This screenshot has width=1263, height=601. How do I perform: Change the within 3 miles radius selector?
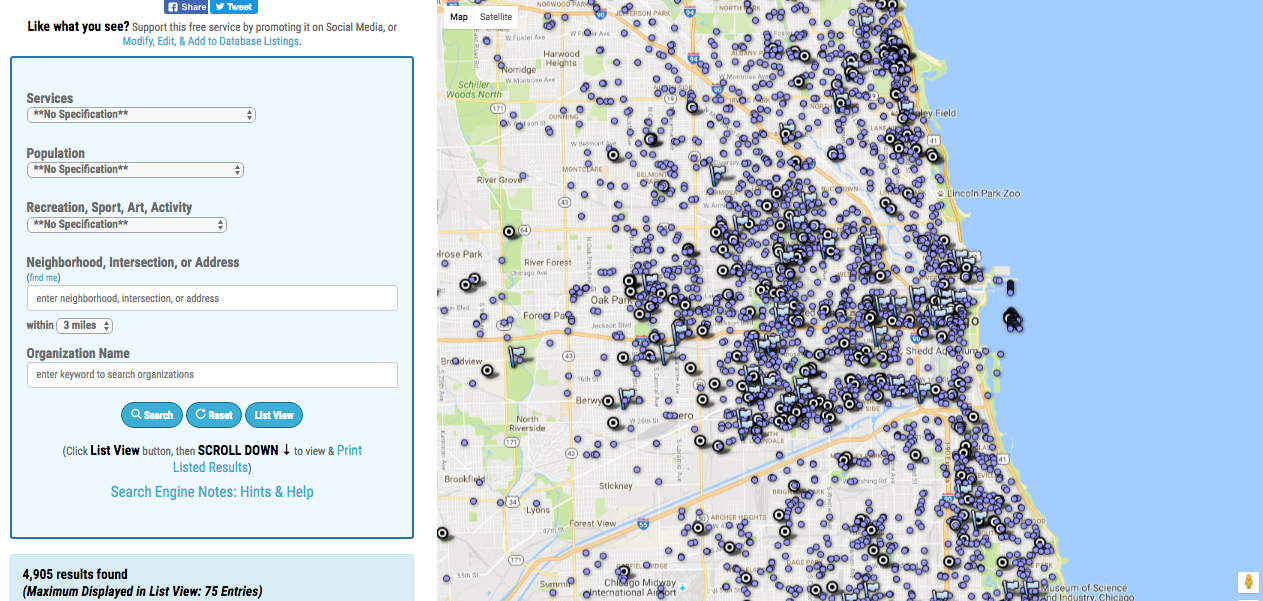[x=85, y=326]
